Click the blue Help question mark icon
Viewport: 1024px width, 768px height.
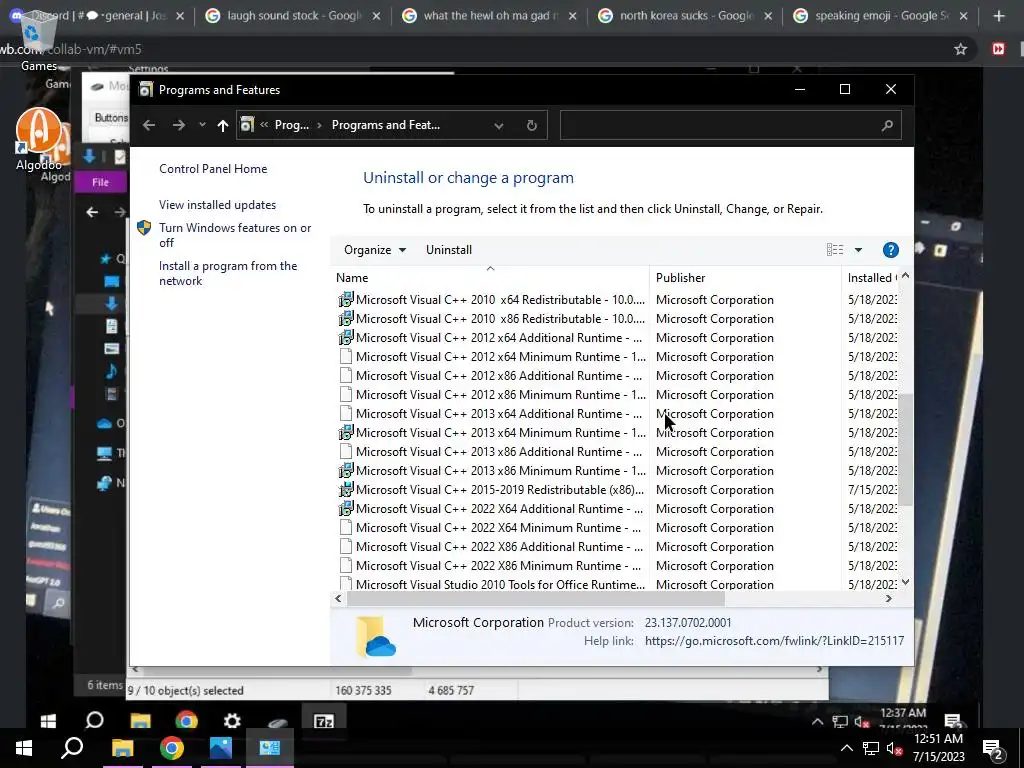pos(890,250)
